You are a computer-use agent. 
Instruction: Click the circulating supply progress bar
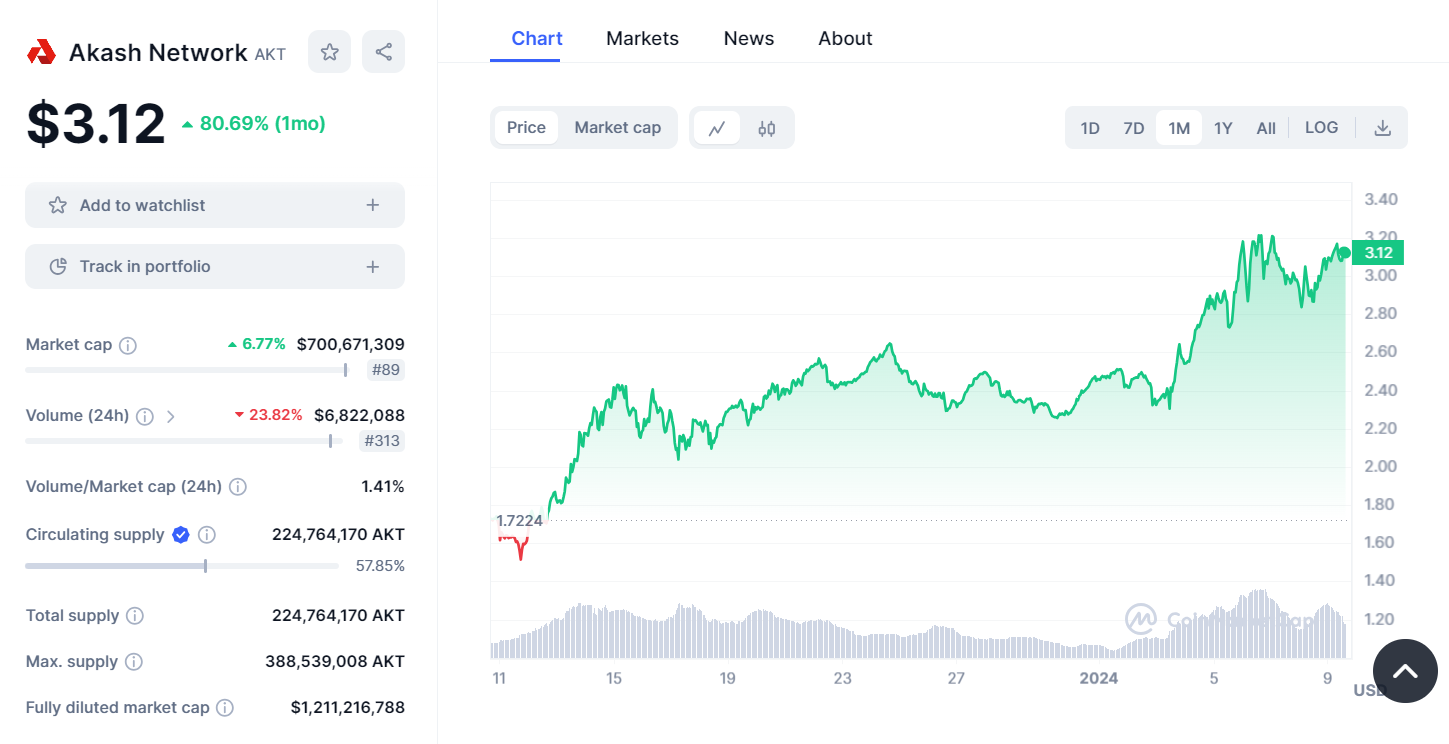[x=182, y=566]
